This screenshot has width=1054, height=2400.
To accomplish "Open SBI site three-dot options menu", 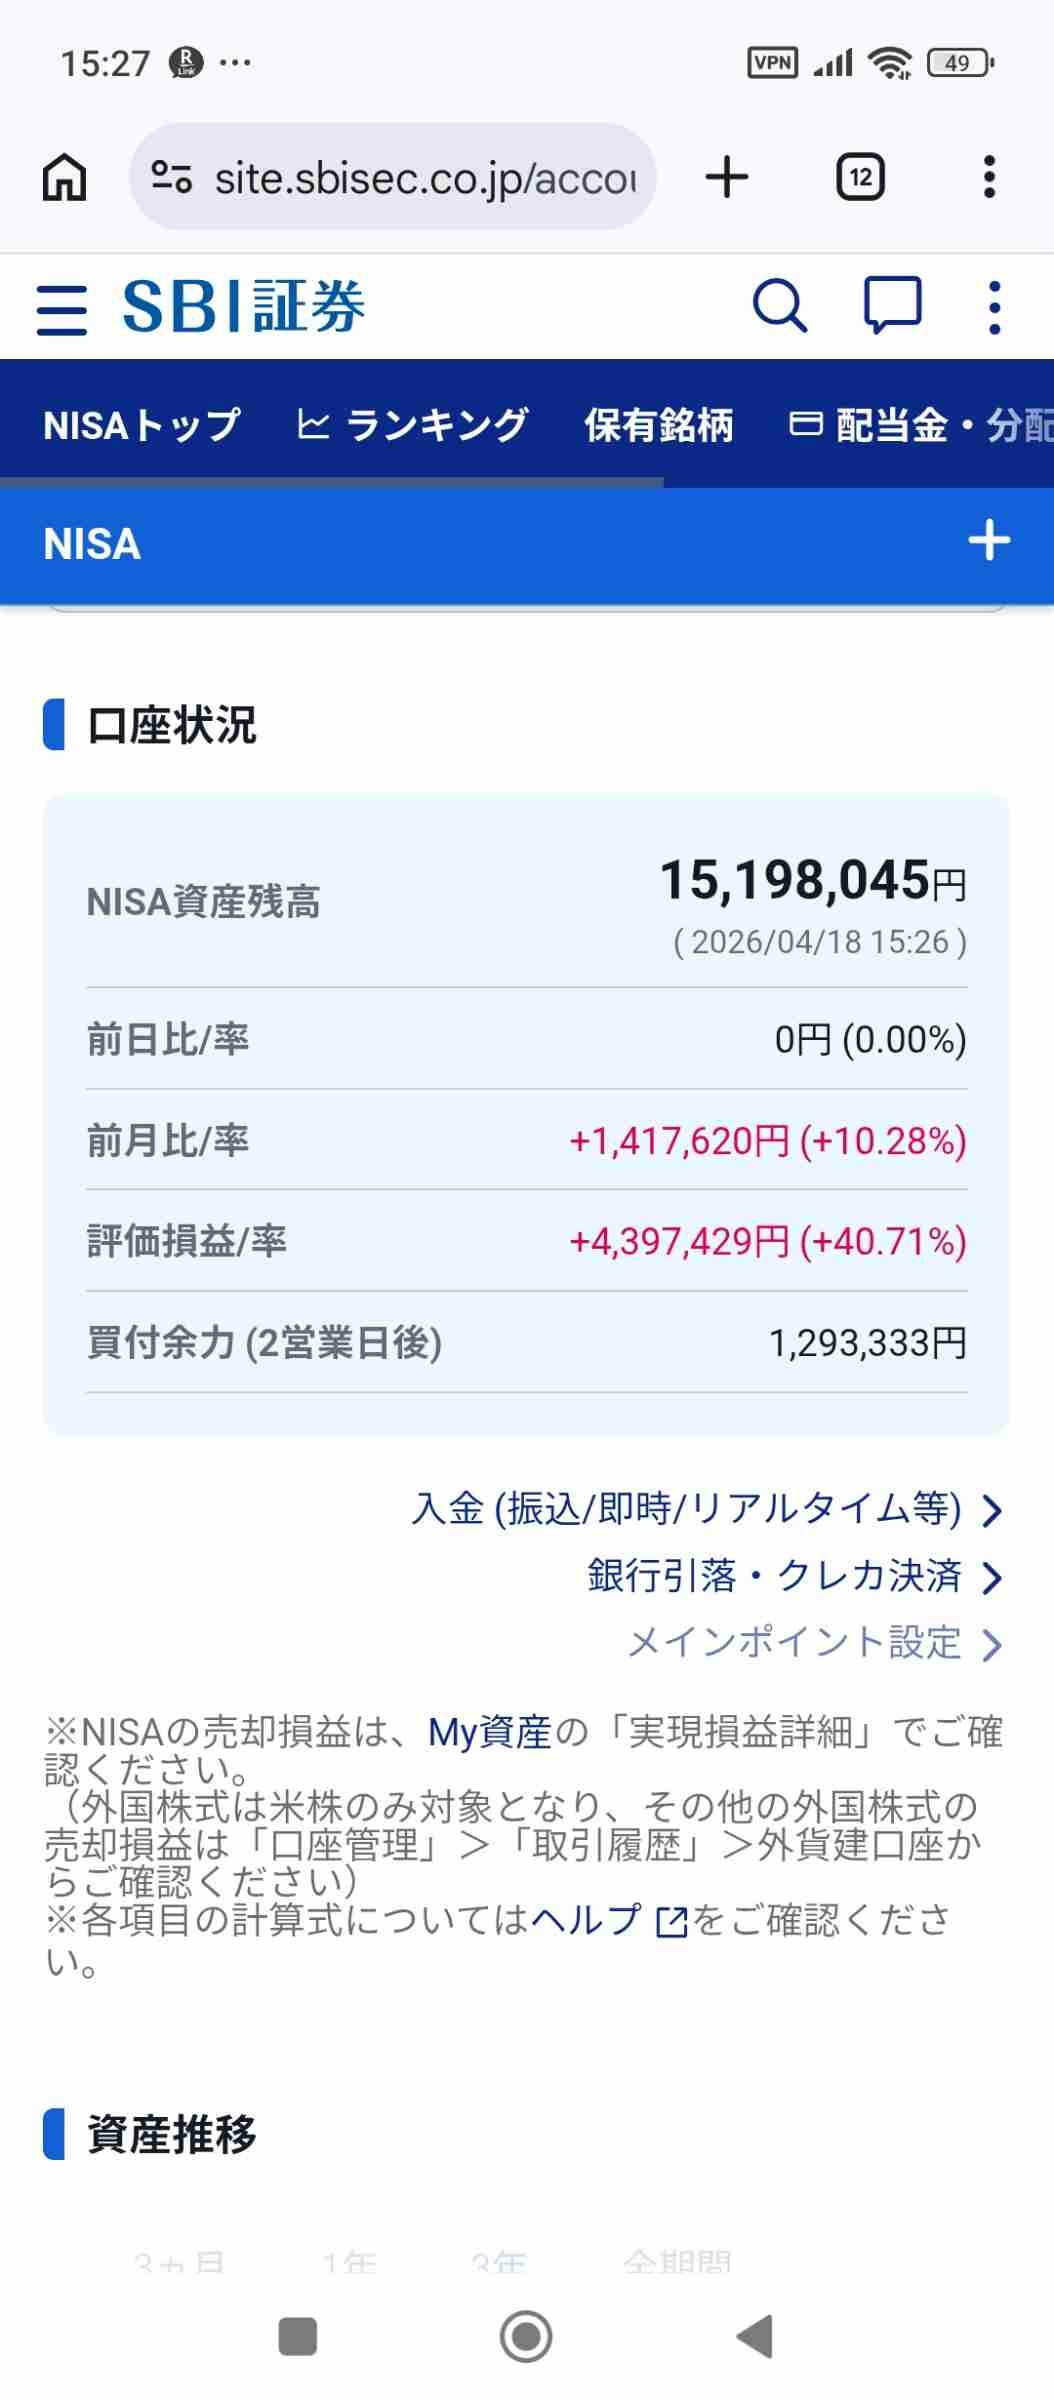I will pos(993,307).
